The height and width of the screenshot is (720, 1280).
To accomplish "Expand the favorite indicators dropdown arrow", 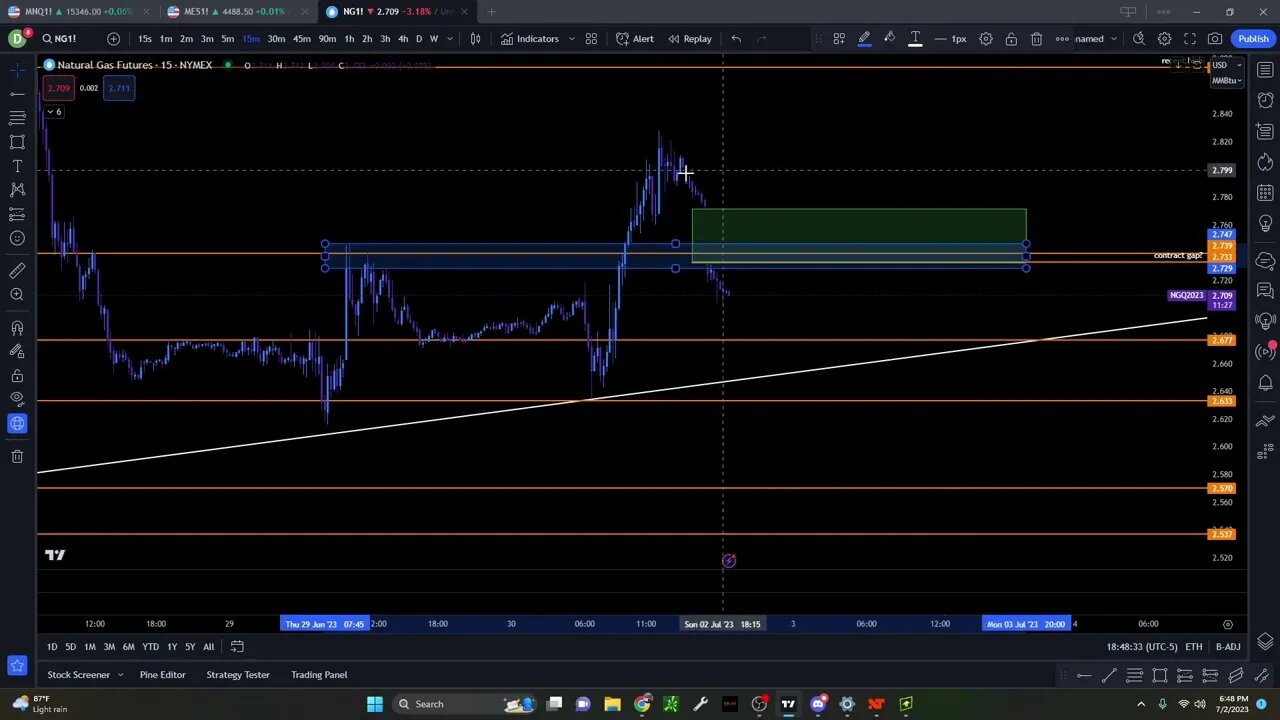I will coord(571,39).
